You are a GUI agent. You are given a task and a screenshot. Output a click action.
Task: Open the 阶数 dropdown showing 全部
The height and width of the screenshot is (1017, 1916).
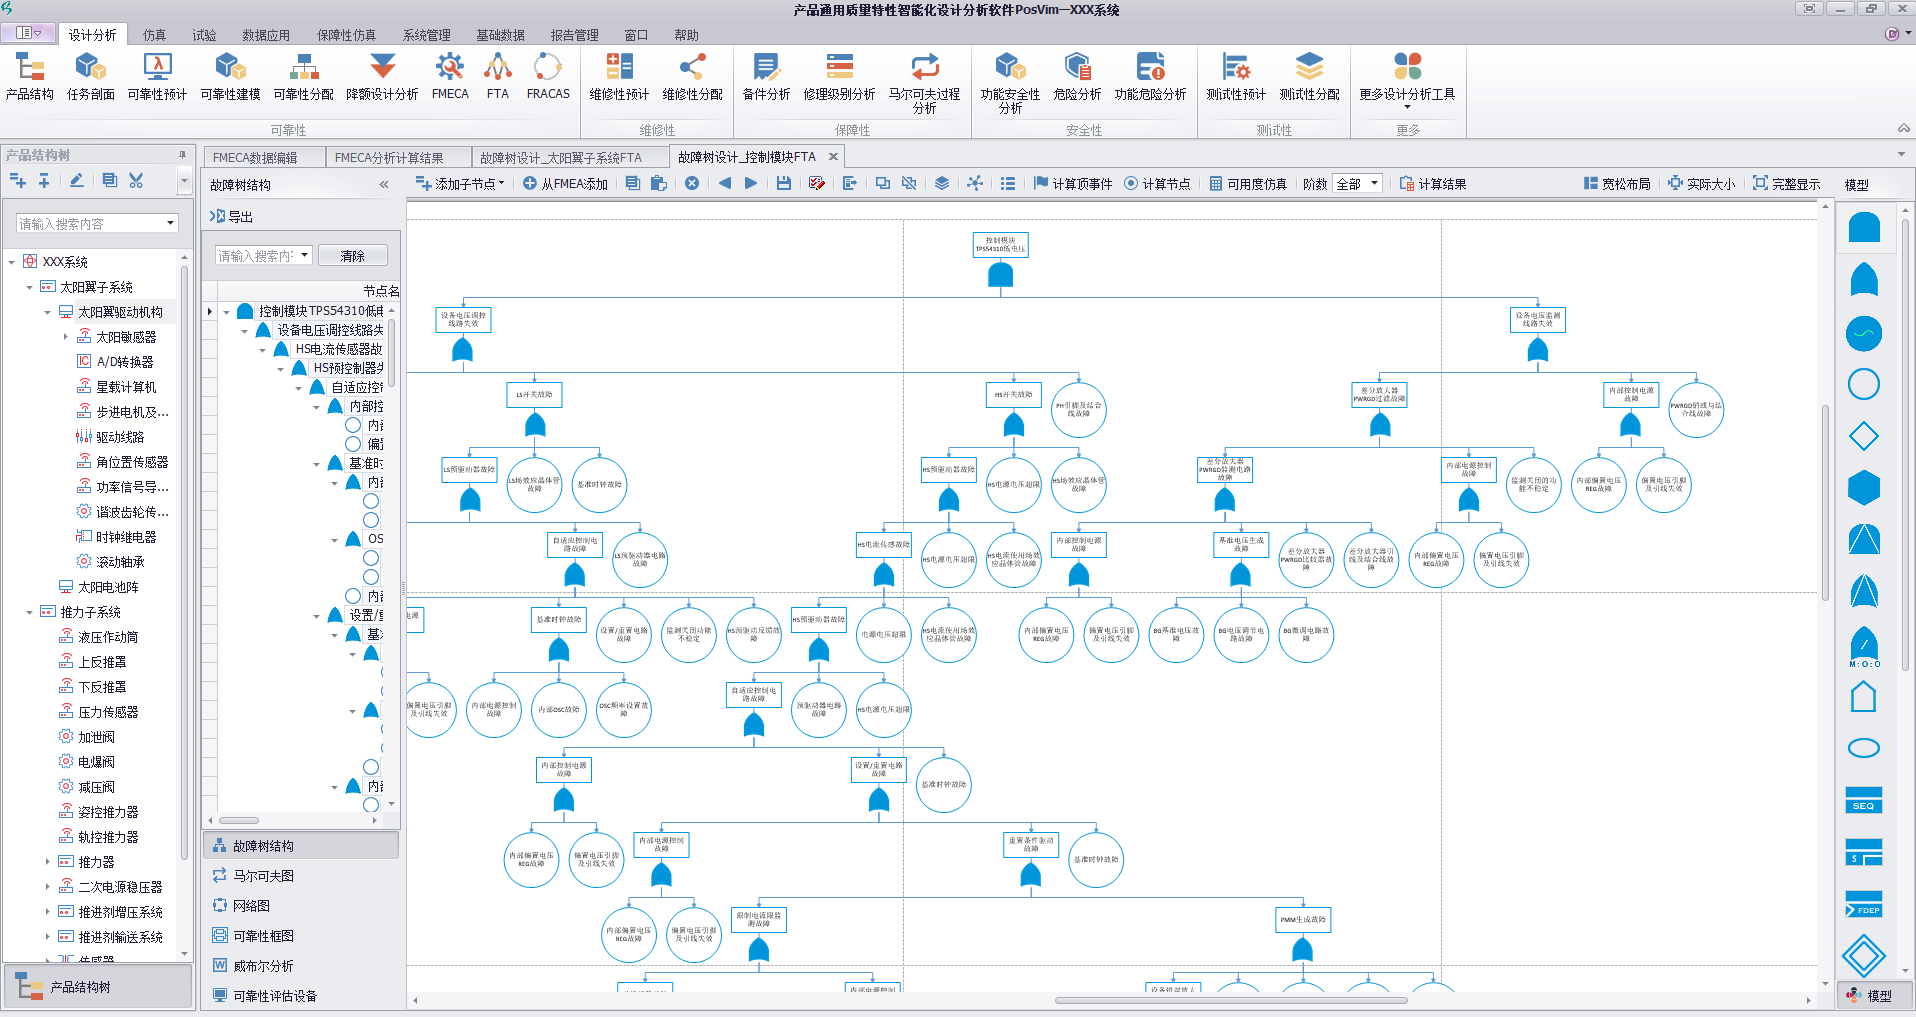coord(1358,184)
